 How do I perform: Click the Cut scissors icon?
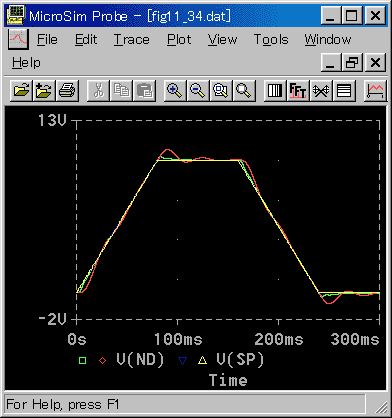(x=98, y=90)
